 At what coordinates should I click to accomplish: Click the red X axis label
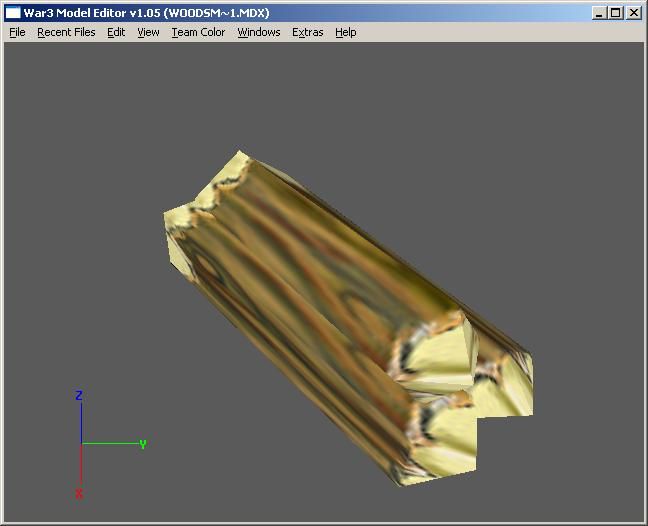[79, 493]
